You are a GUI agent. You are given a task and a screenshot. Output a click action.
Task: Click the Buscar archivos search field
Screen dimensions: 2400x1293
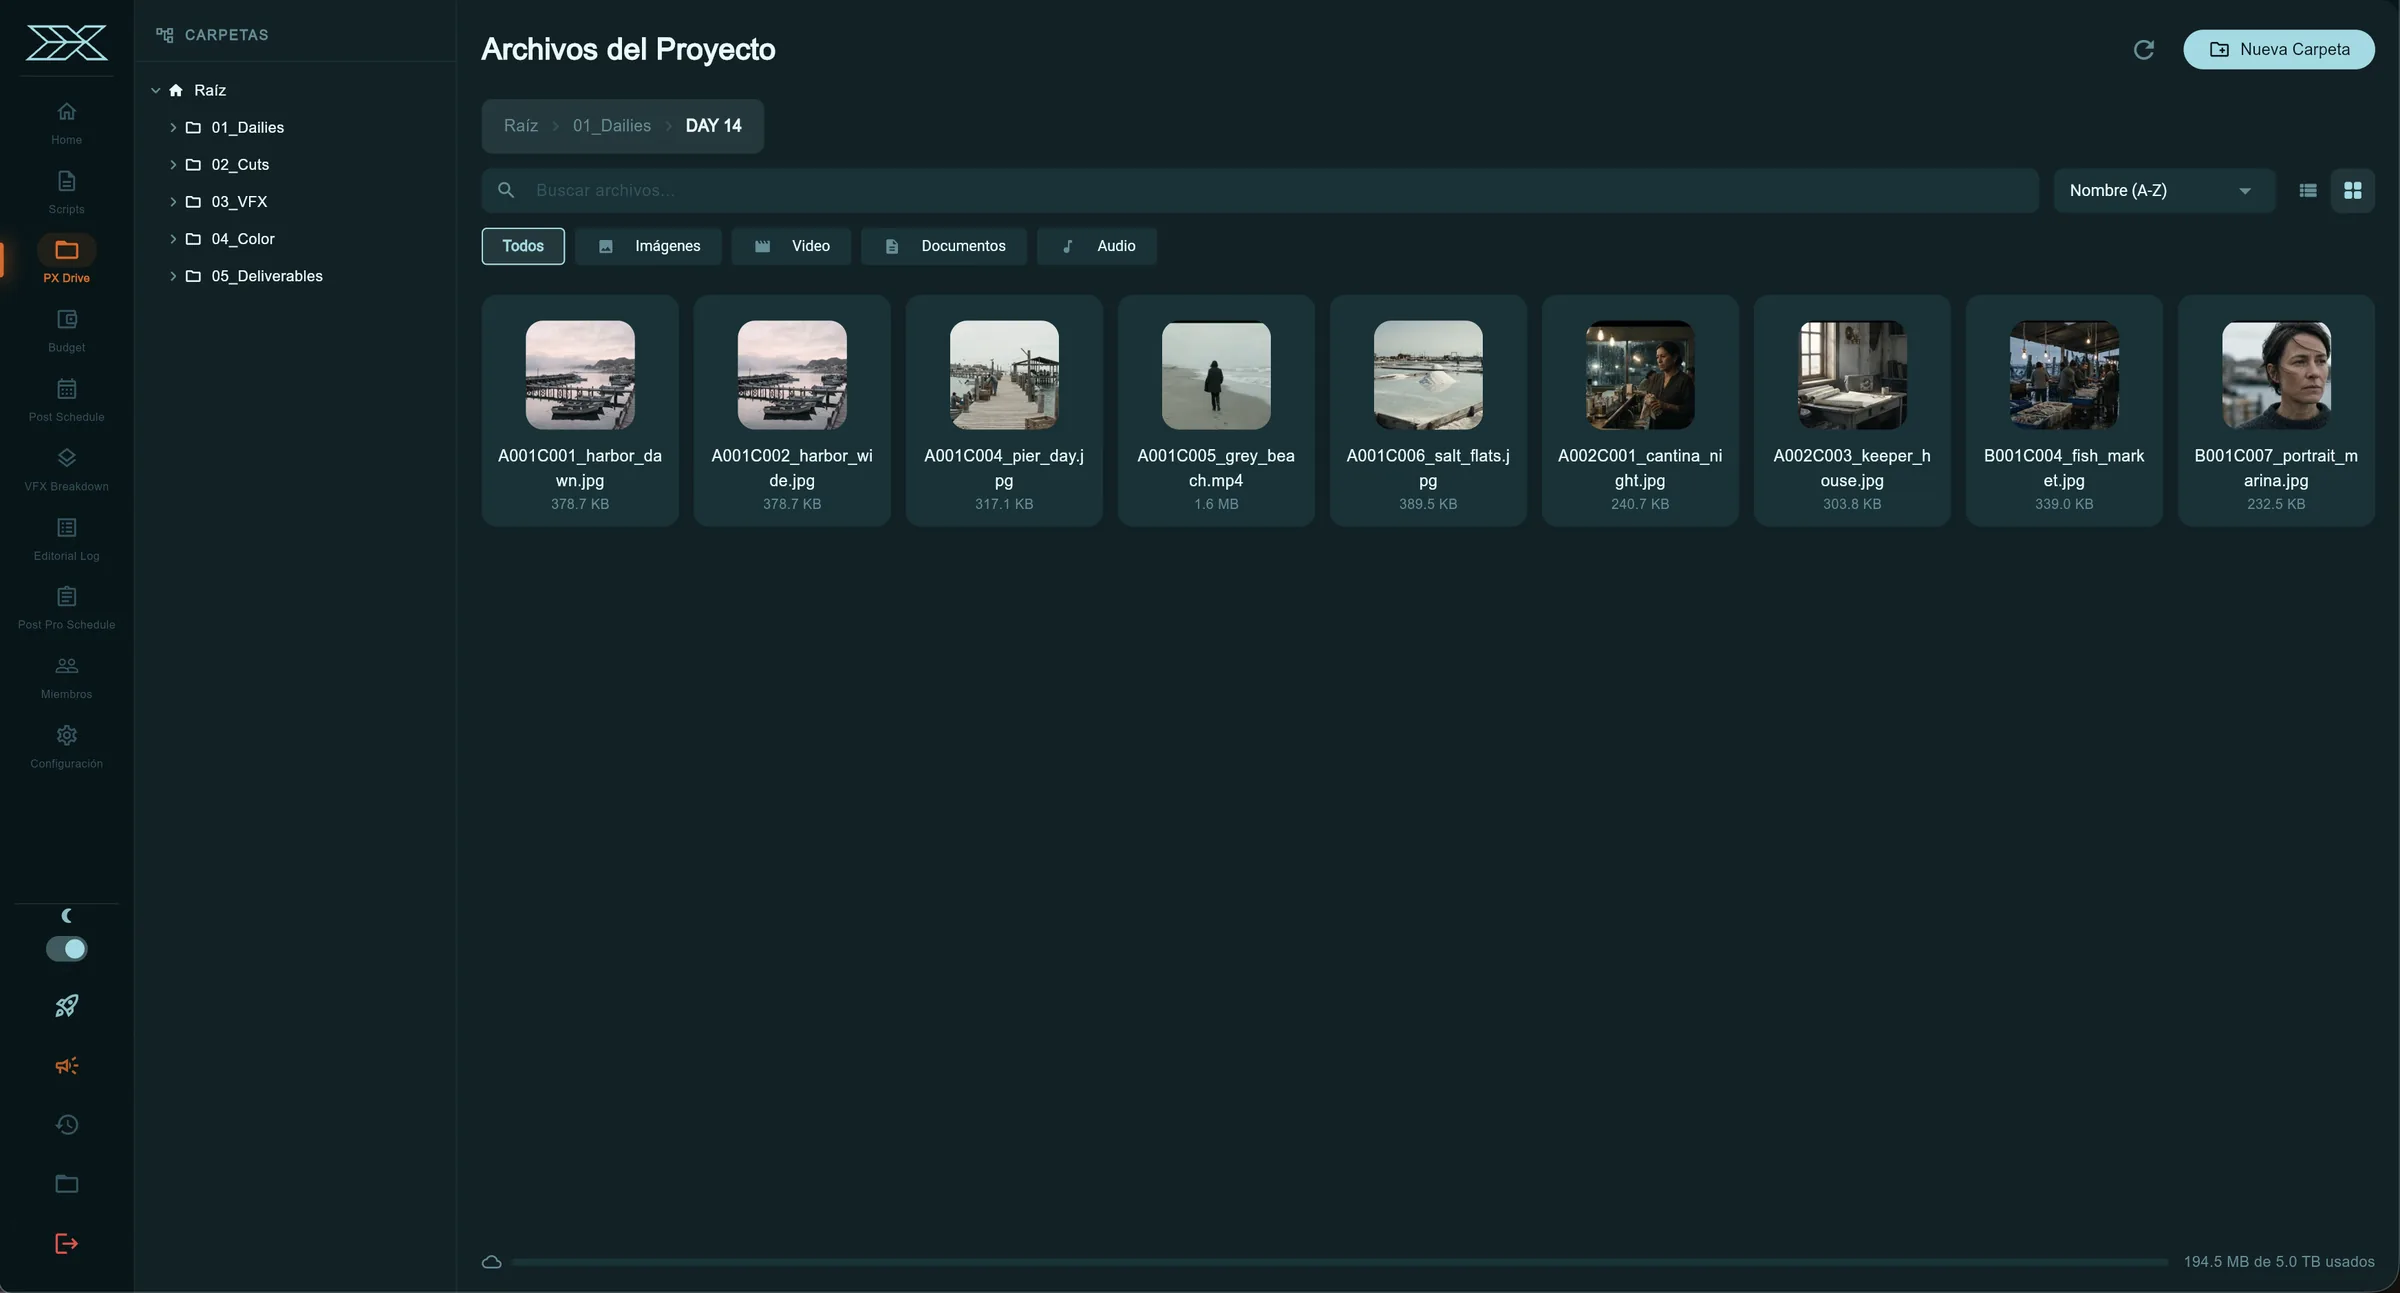click(x=1260, y=190)
